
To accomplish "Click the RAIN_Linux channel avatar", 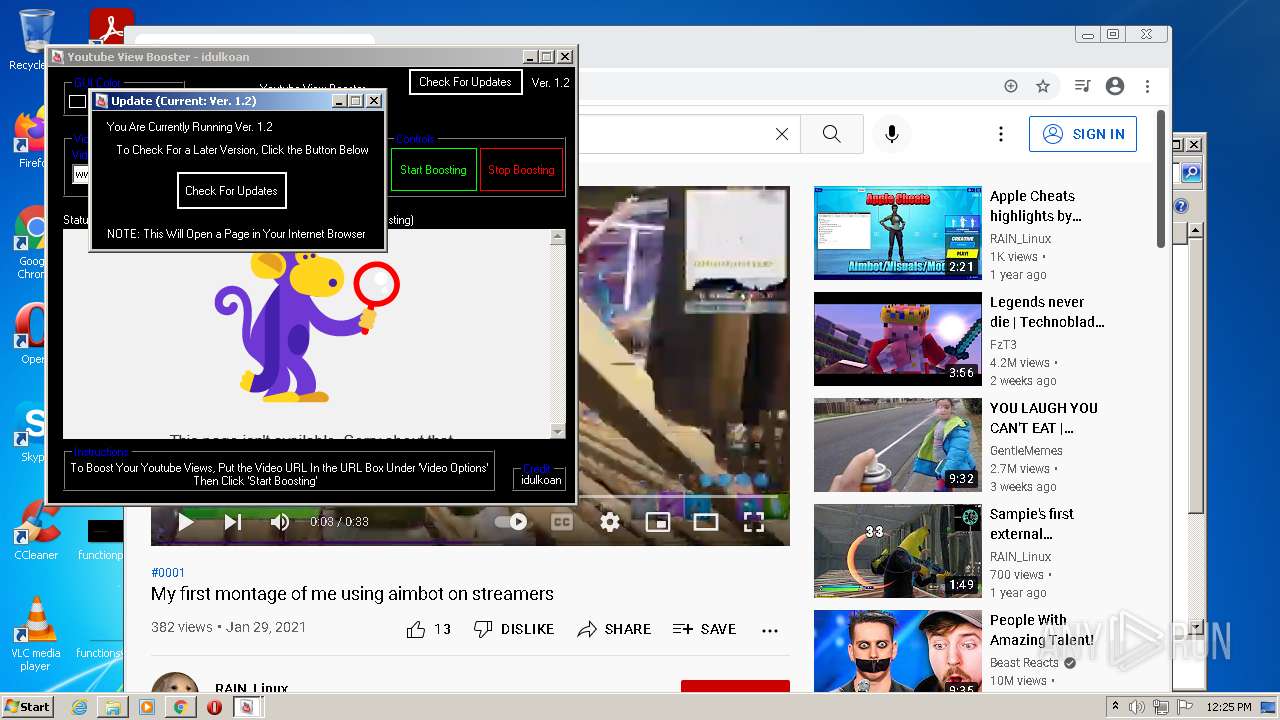I will [x=175, y=682].
